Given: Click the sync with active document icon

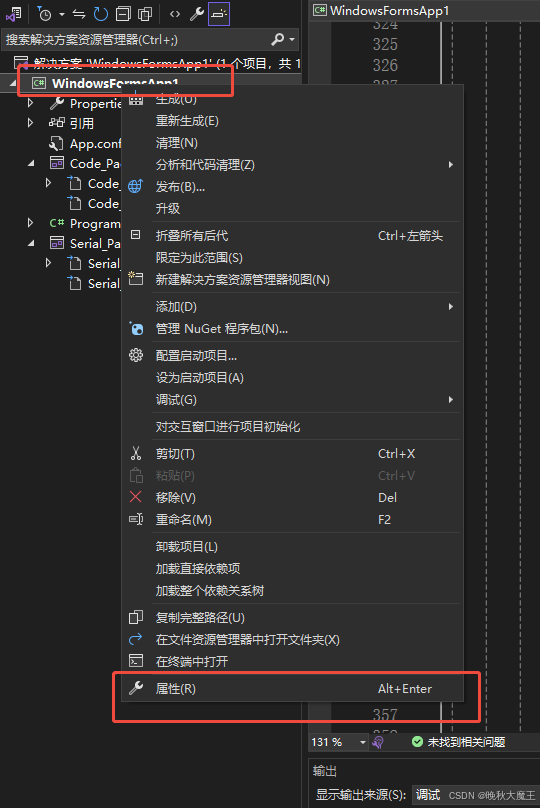Looking at the screenshot, I should point(79,14).
